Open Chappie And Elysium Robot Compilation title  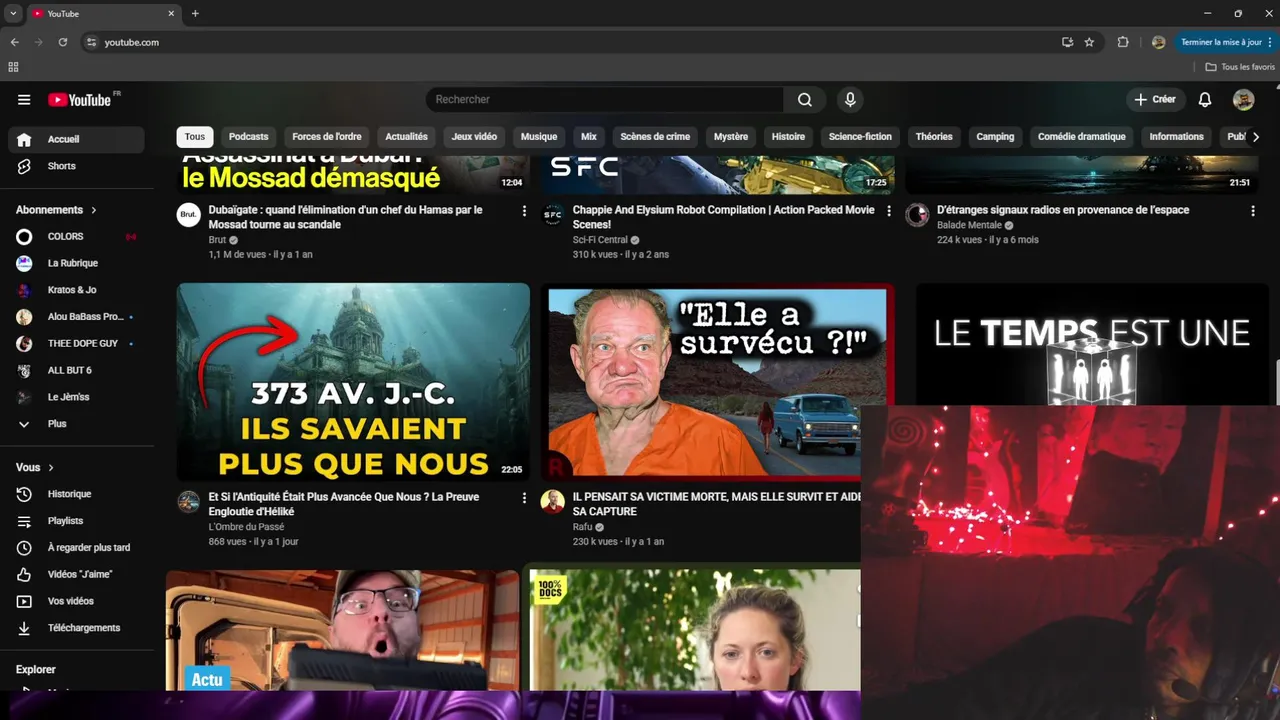pyautogui.click(x=723, y=217)
